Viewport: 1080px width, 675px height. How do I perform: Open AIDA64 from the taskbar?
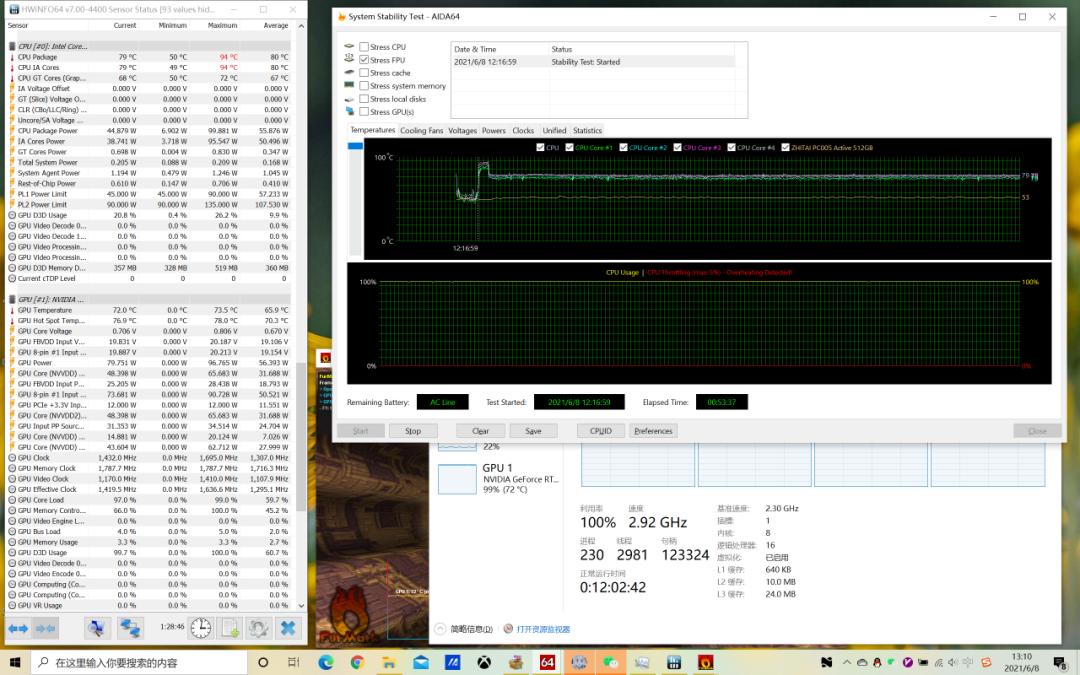pyautogui.click(x=547, y=662)
